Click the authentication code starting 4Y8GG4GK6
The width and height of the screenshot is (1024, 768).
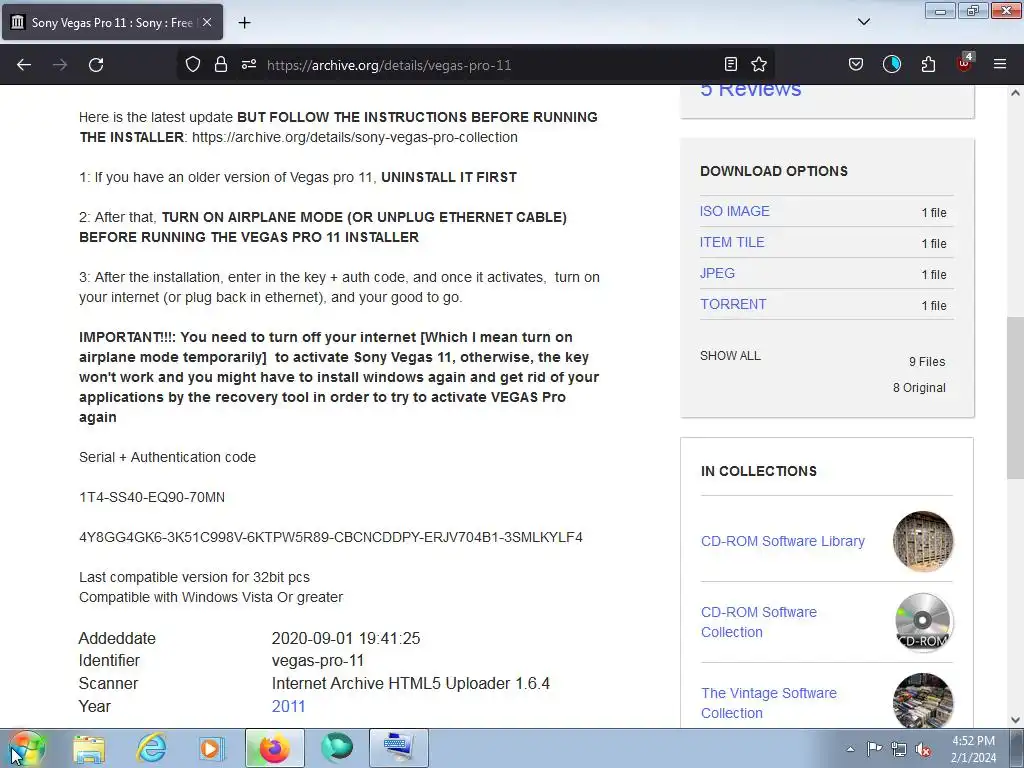(330, 537)
